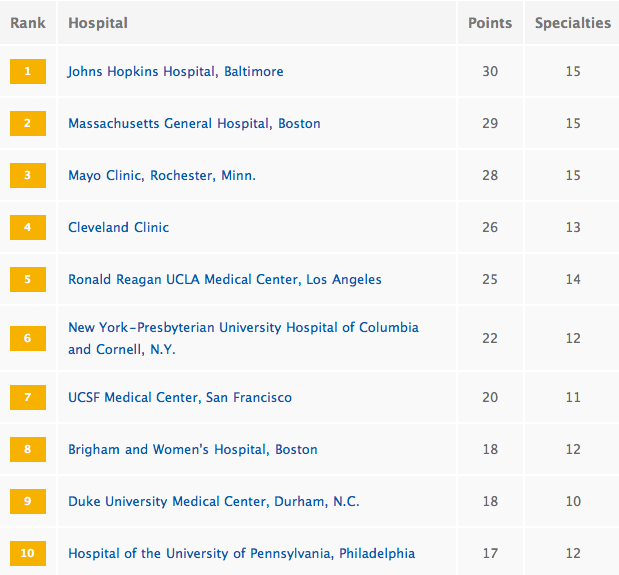Click the rank 2 orange badge

click(x=28, y=124)
